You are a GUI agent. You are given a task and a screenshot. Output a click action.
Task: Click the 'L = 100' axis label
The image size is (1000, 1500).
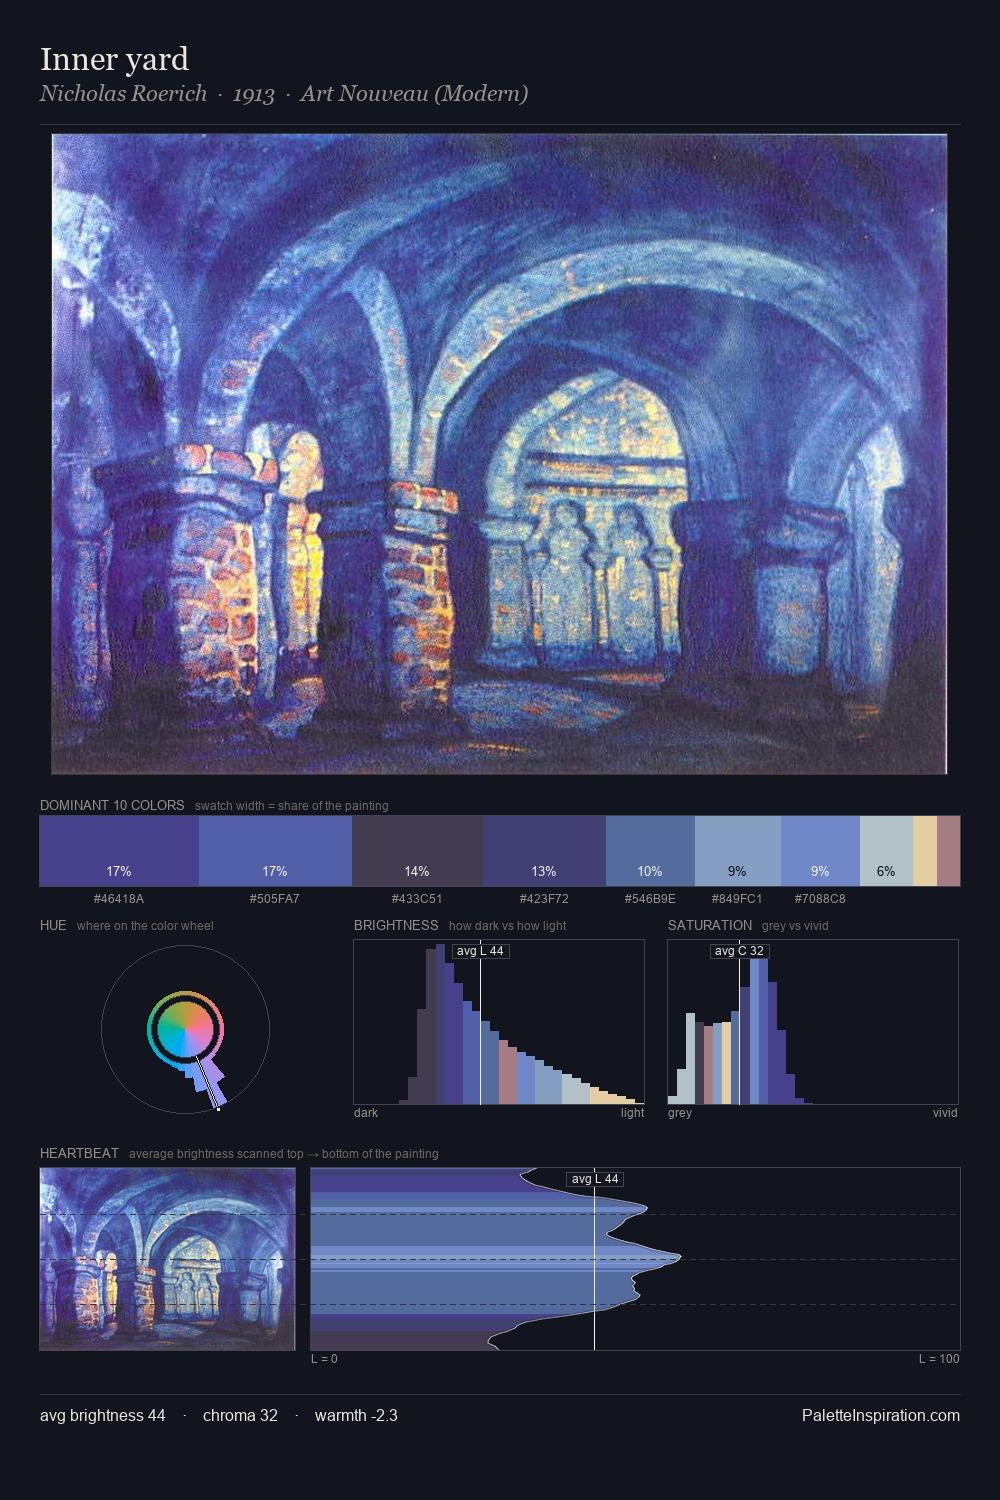point(939,1359)
